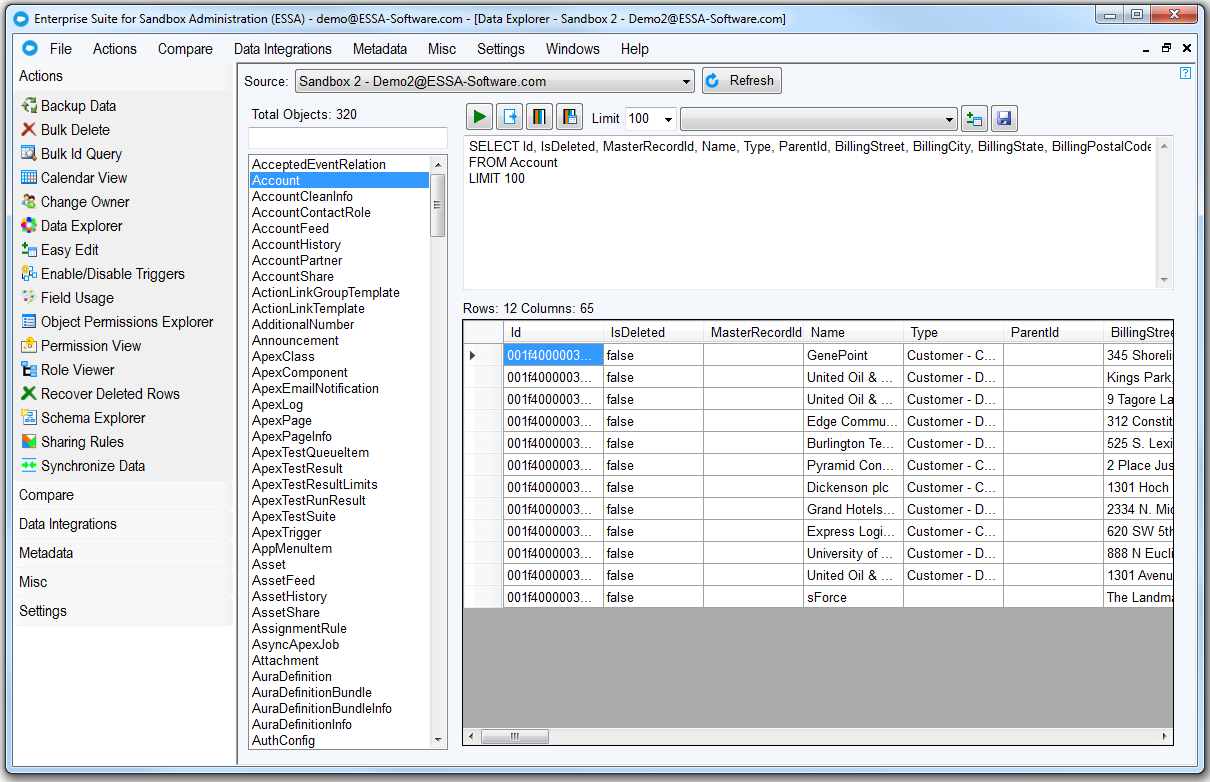
Task: Click the ParentId column header
Action: coord(1053,332)
